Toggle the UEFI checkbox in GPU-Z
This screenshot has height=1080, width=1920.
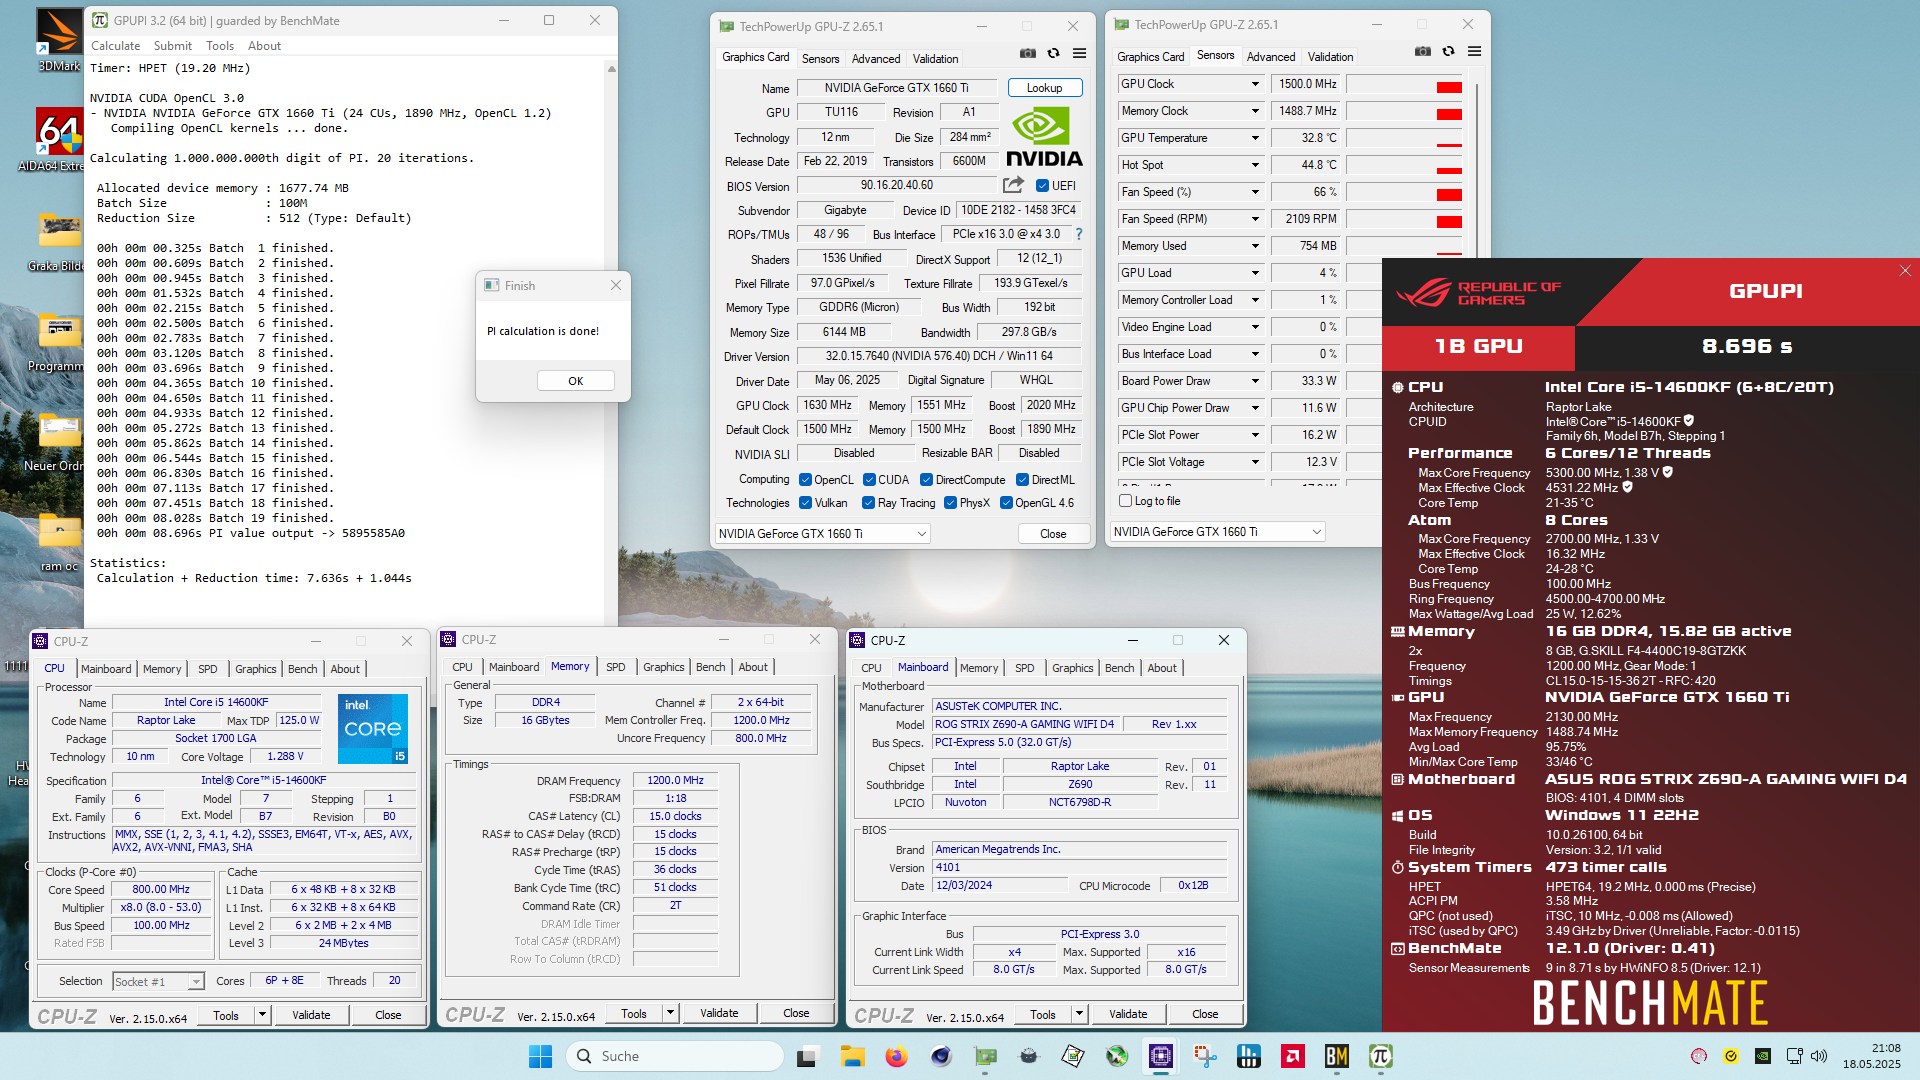[1042, 186]
